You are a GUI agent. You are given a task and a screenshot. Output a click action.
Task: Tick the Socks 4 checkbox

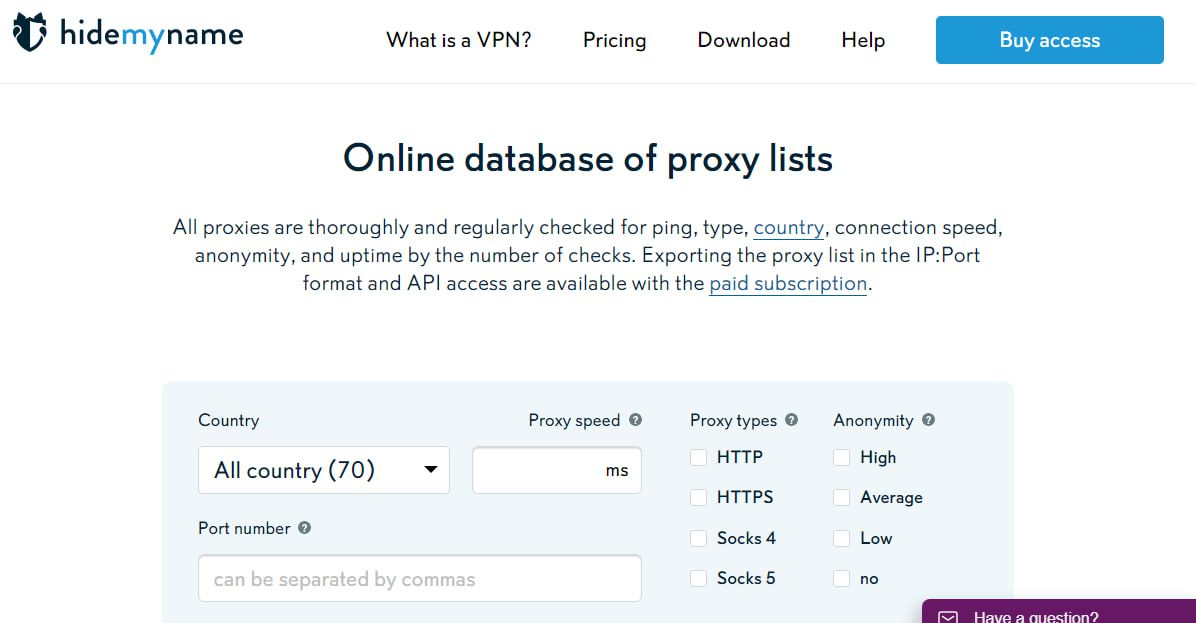click(698, 538)
